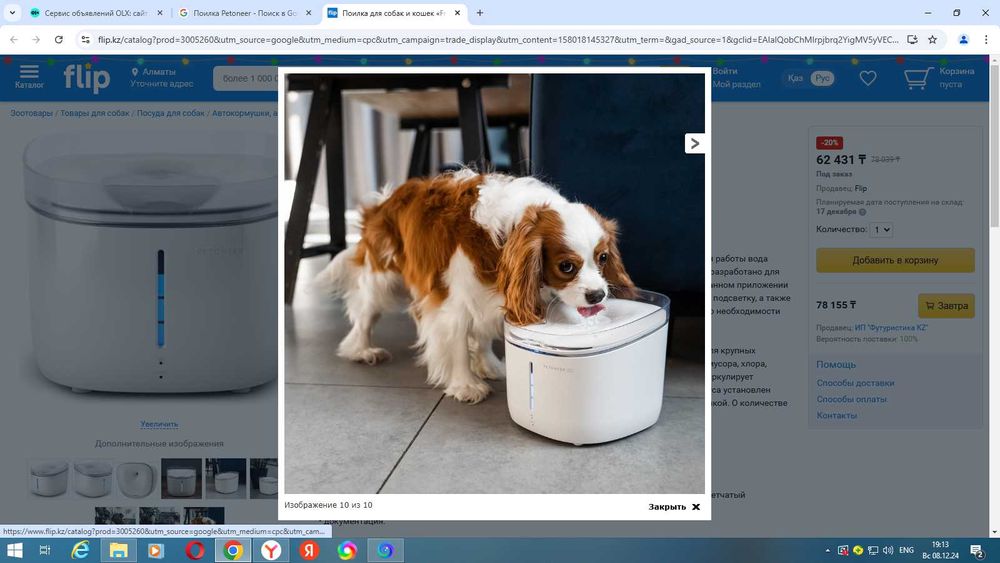Open a new browser tab
Screen dimensions: 1000x563
480,13
